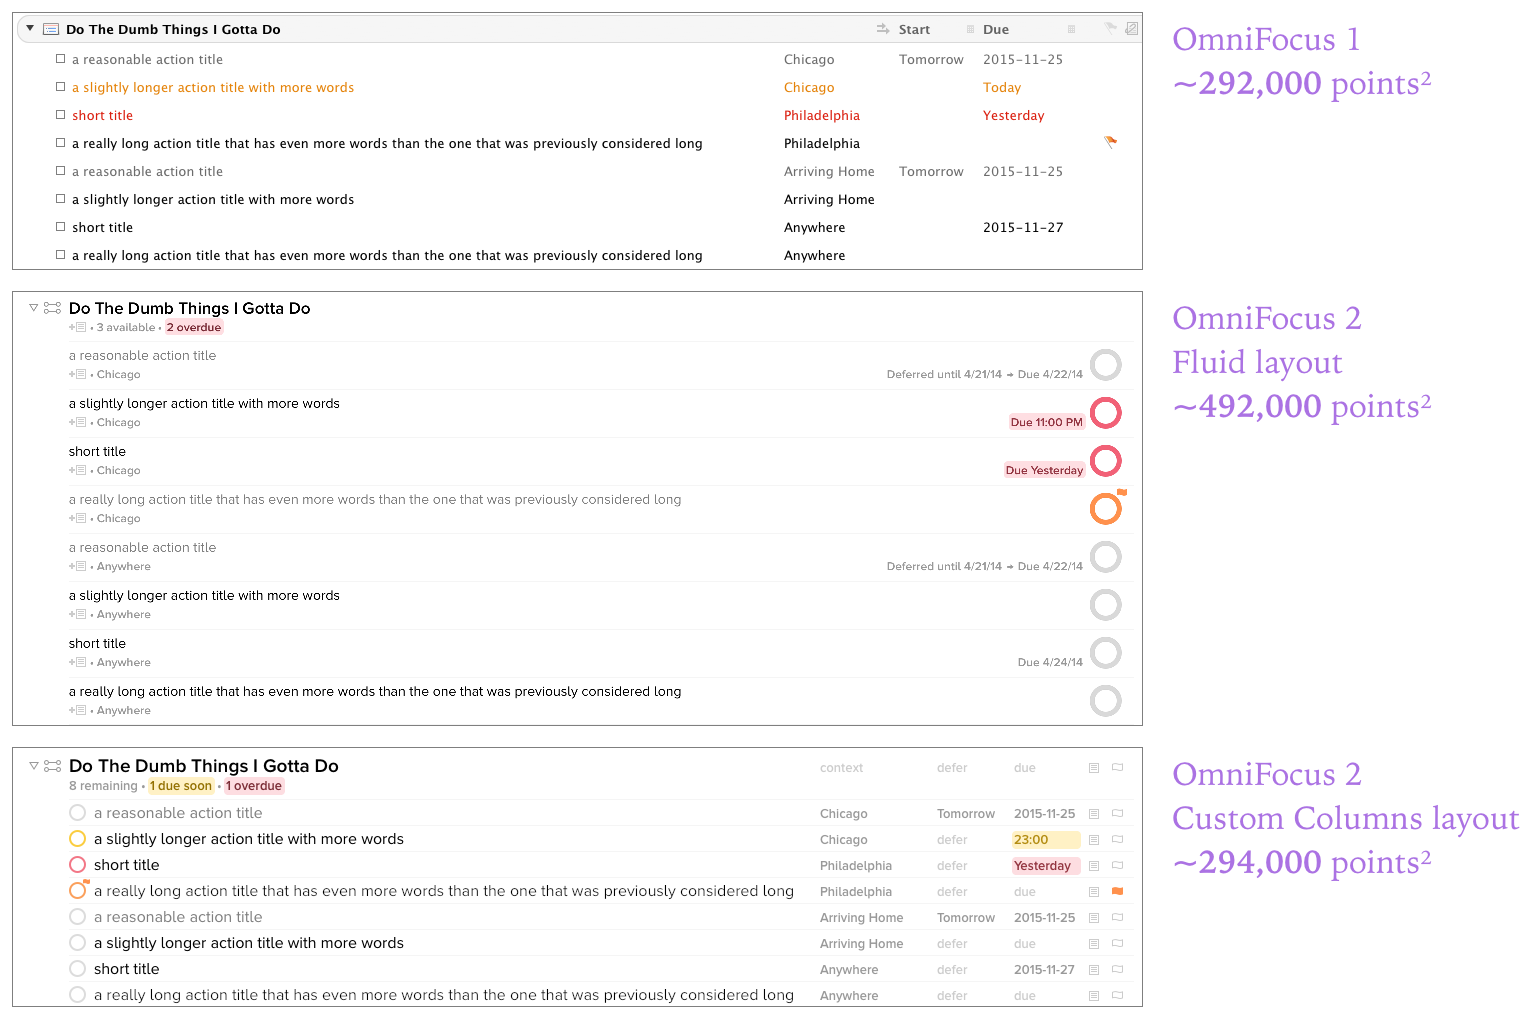Click the 'Due 11:00 PM' badge in Fluid layout

coord(1046,422)
